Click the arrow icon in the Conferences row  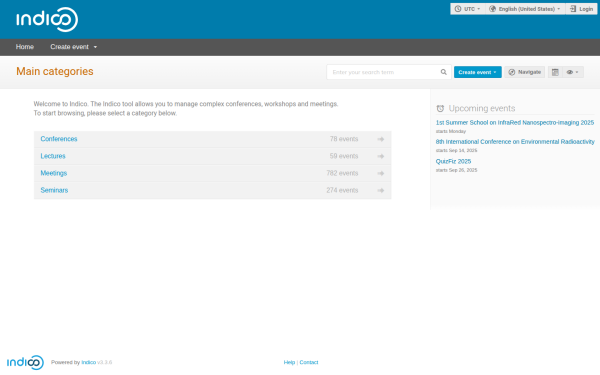tap(381, 139)
